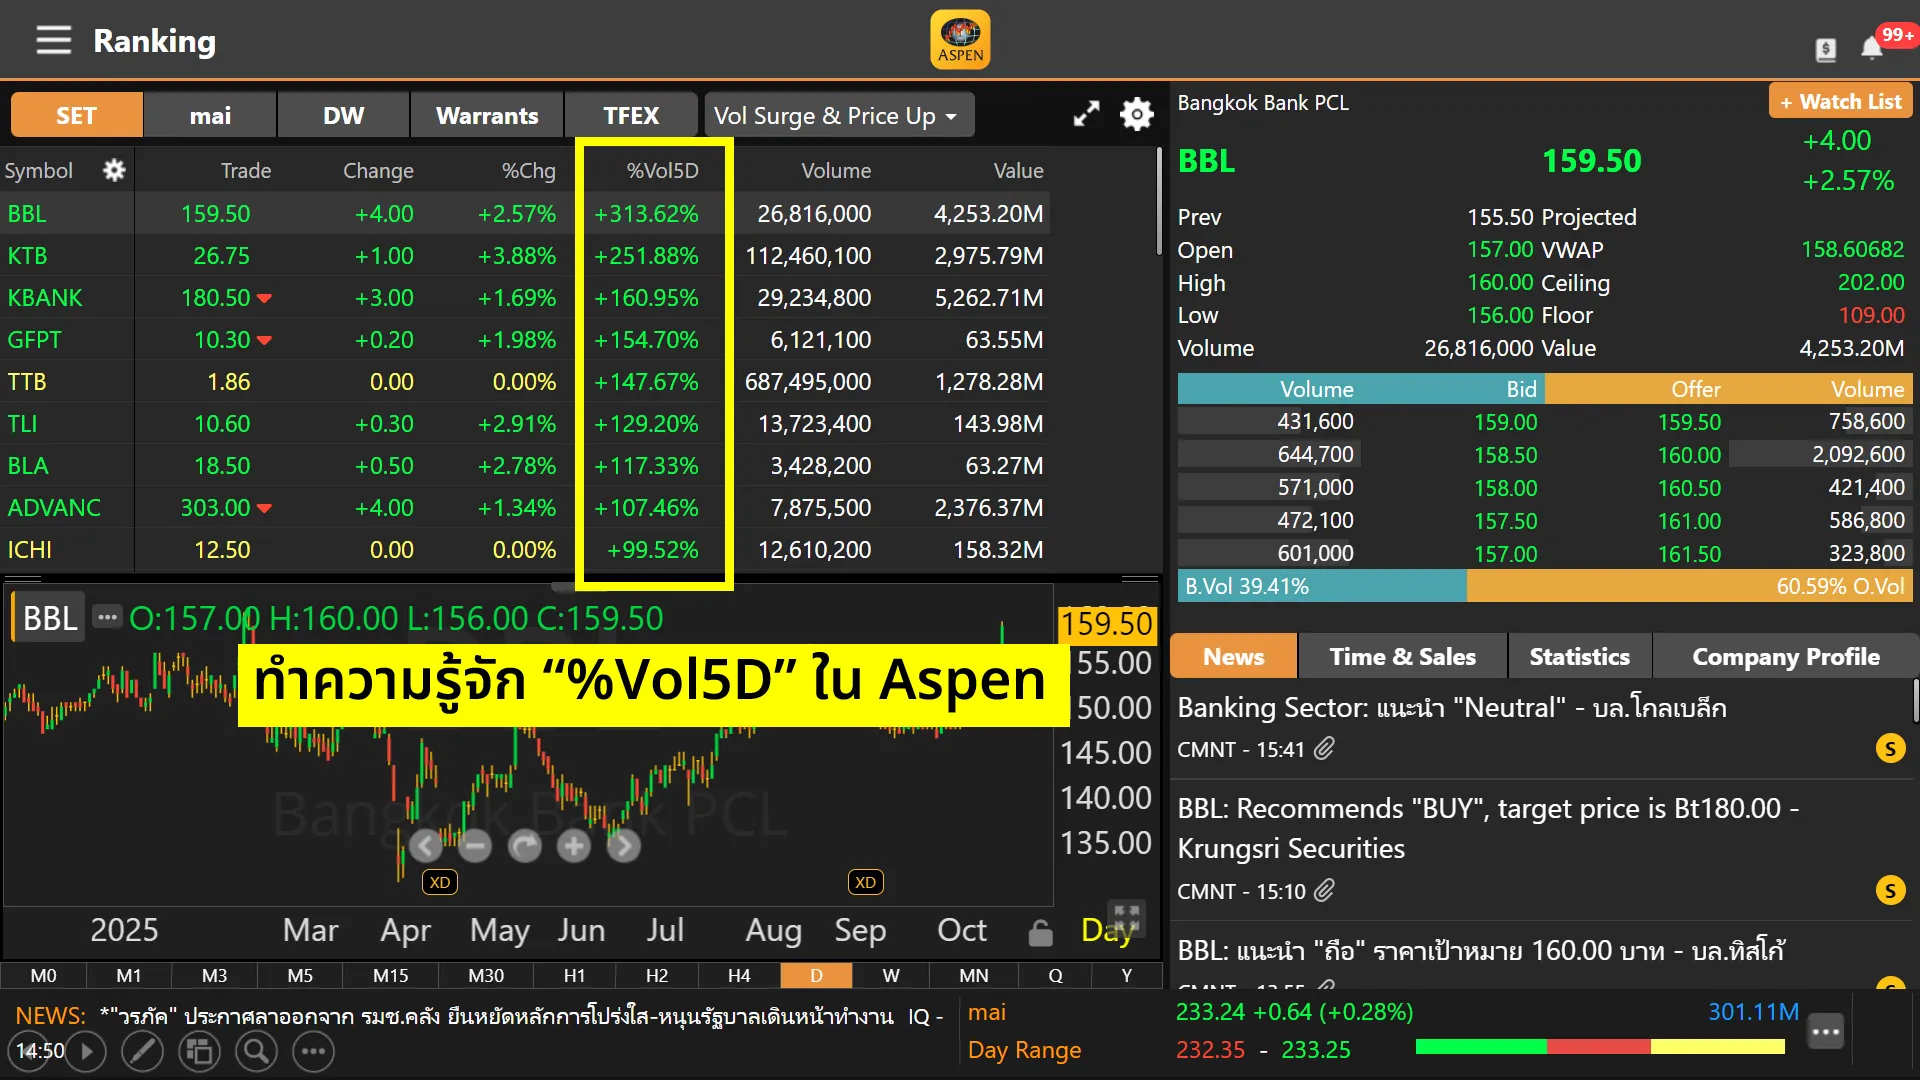Image resolution: width=1920 pixels, height=1080 pixels.
Task: Select the H1 timeframe
Action: click(574, 975)
